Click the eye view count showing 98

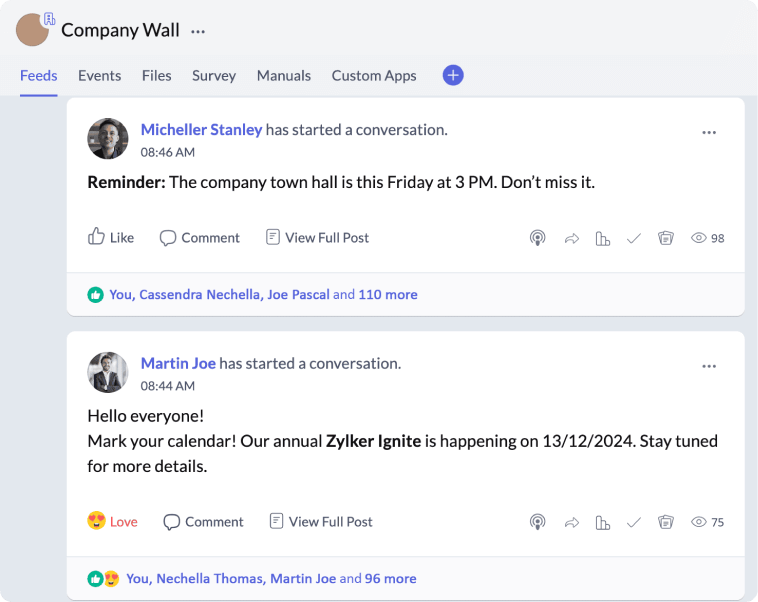(x=707, y=238)
